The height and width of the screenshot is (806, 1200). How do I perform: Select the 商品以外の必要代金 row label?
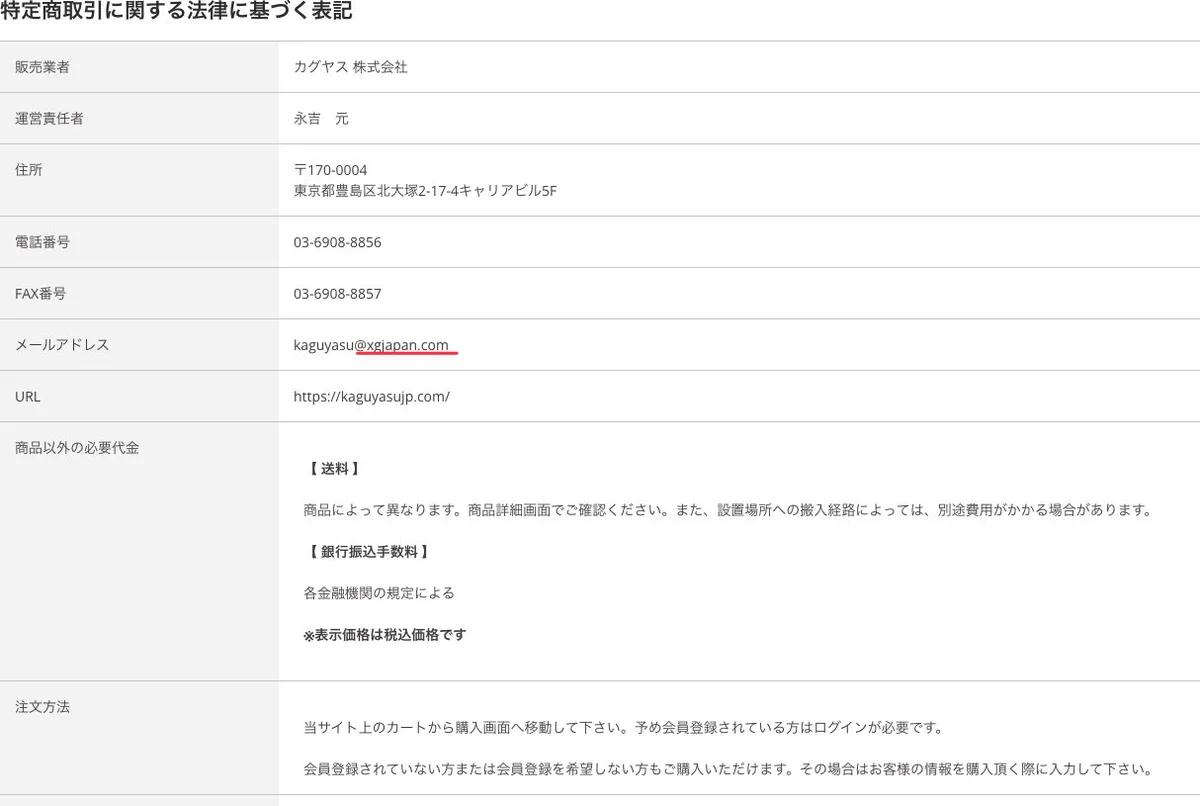pos(77,448)
